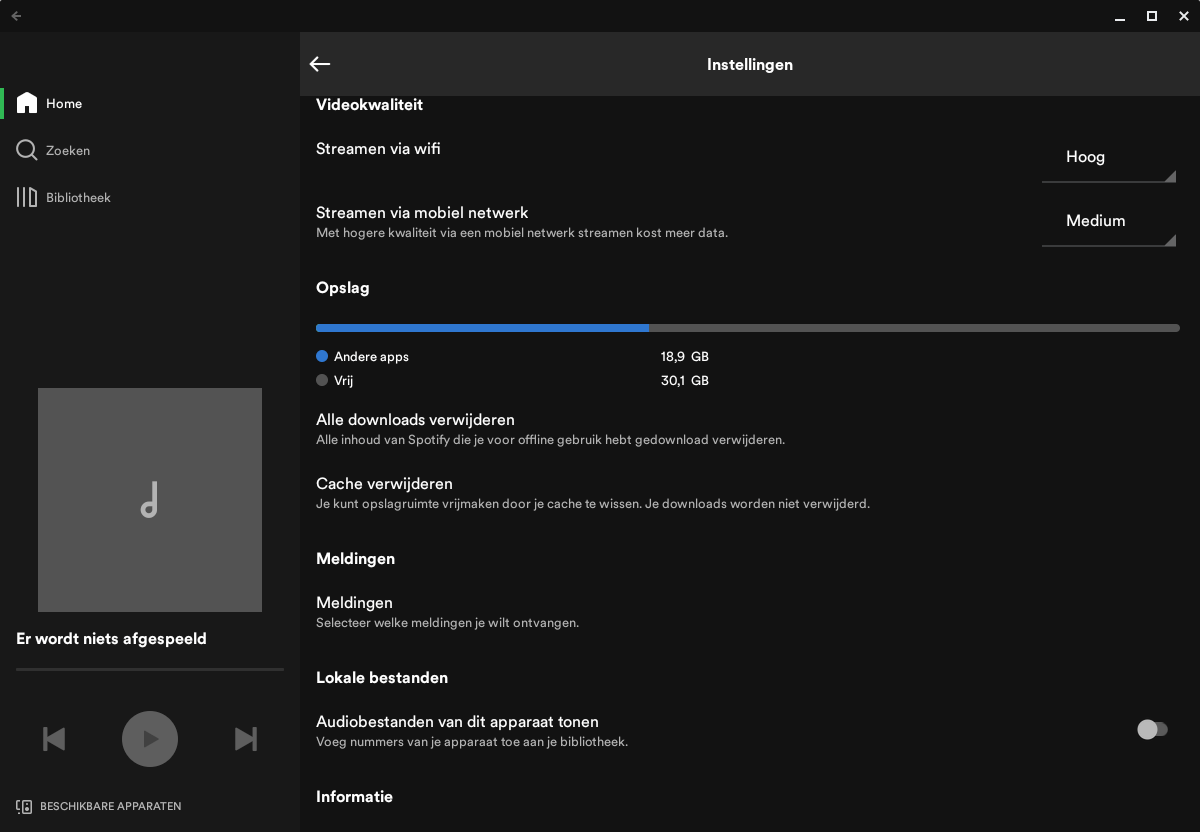The width and height of the screenshot is (1200, 832).
Task: Click Cache verwijderen
Action: (748, 493)
